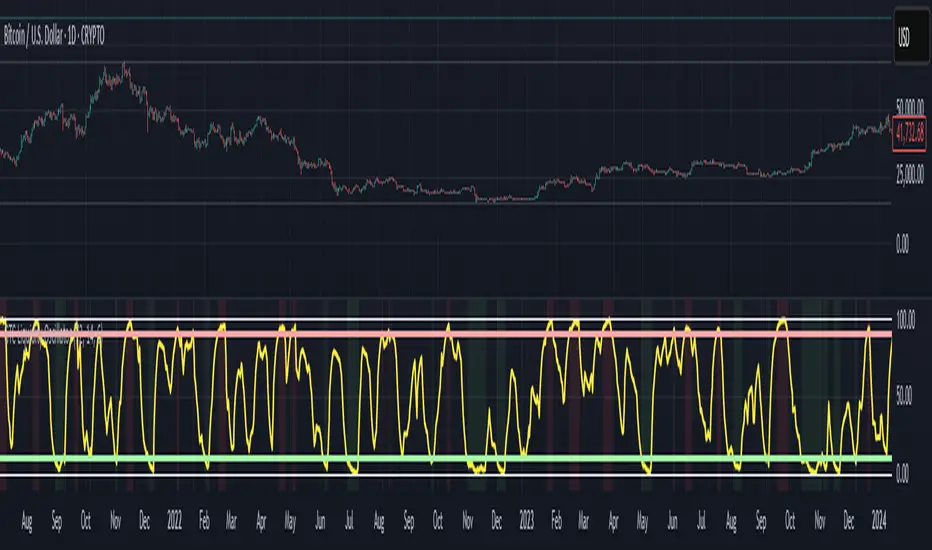Click the red 41,722.68 current price label
Viewport: 932px width, 550px height.
coord(911,128)
